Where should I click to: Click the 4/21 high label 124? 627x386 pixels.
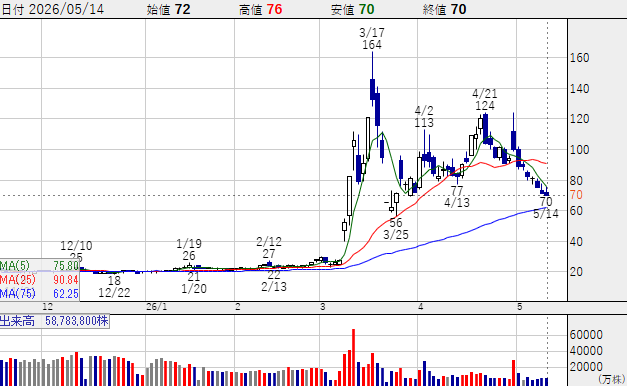click(485, 106)
